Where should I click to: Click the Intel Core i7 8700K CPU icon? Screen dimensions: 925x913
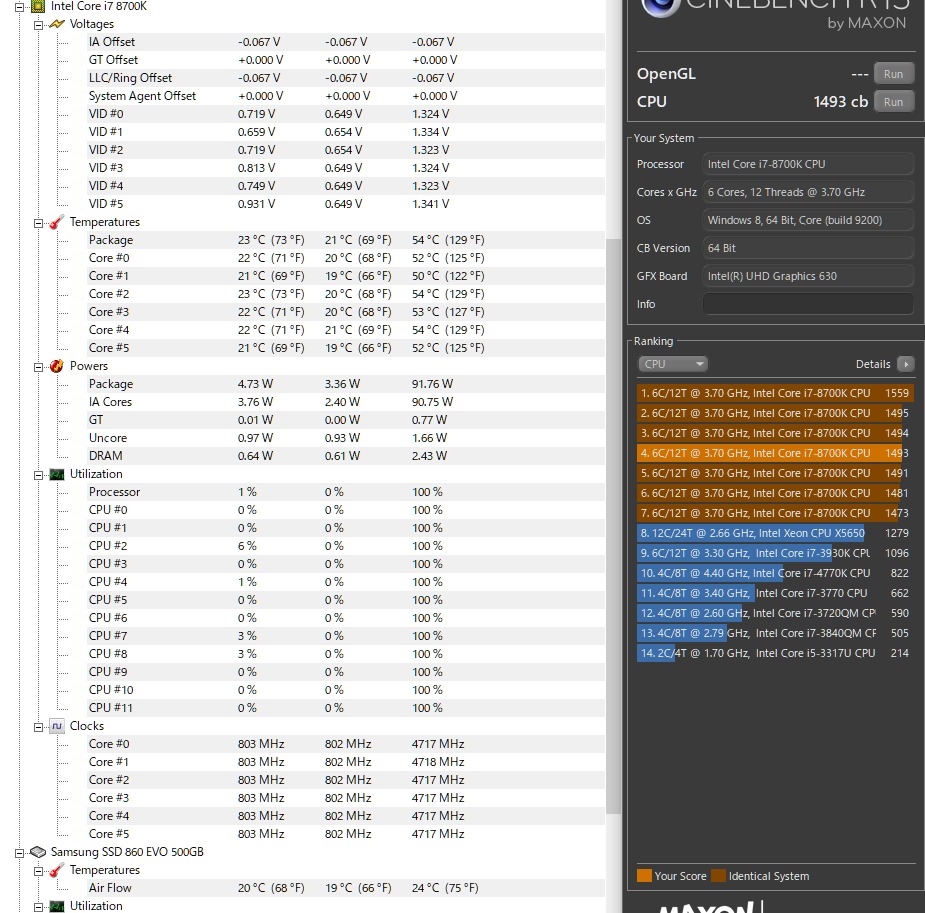[38, 6]
